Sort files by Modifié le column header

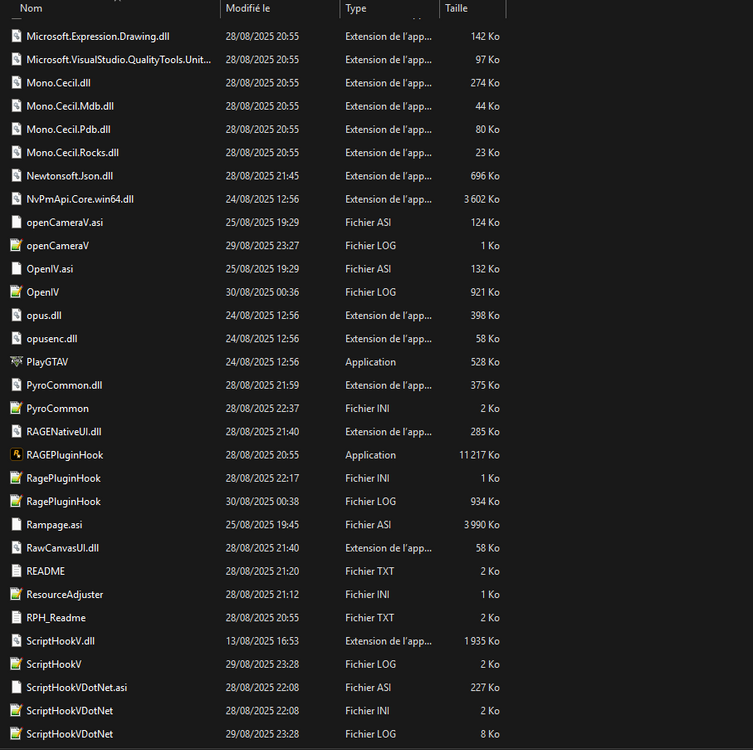click(248, 8)
